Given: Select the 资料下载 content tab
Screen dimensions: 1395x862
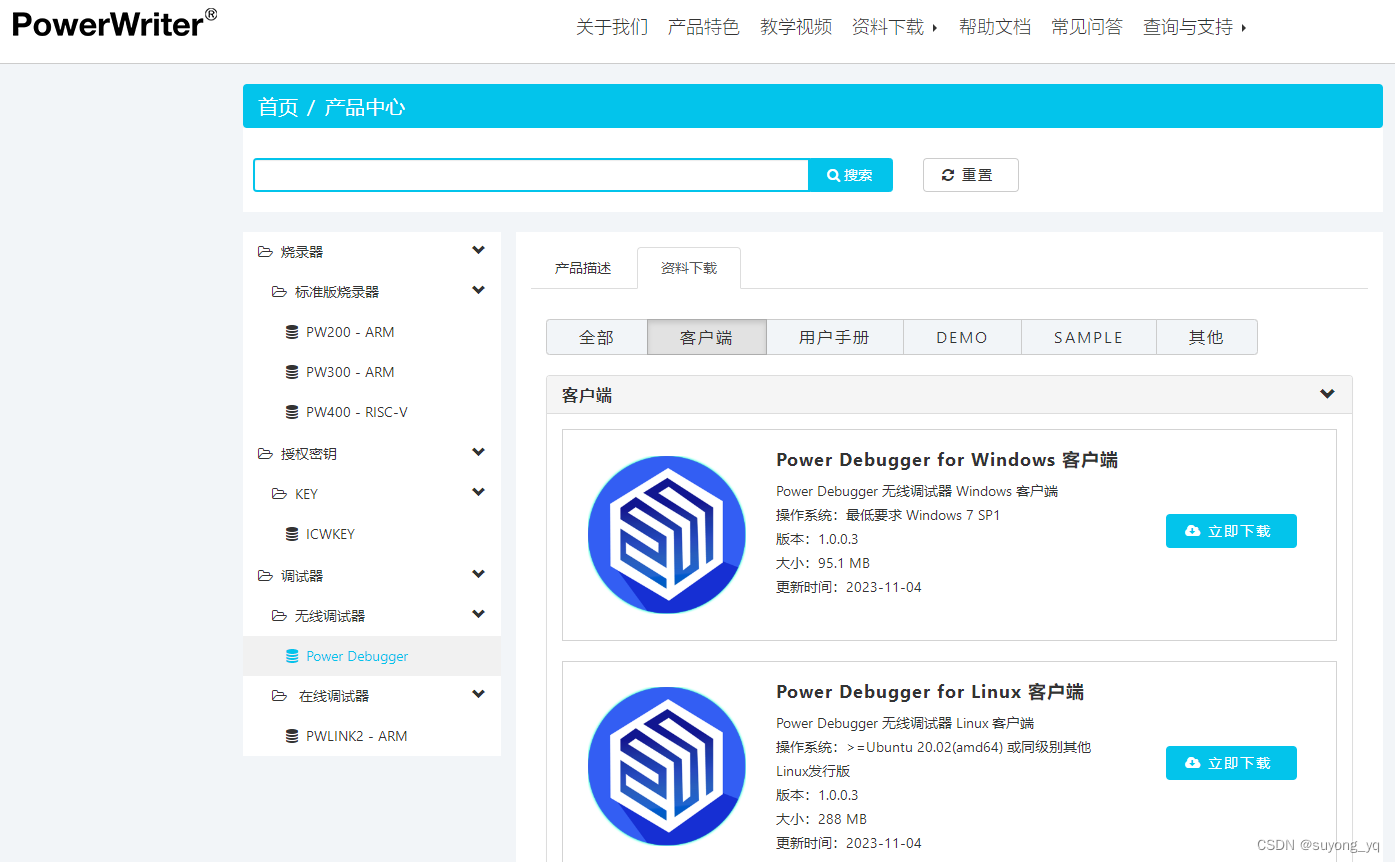Looking at the screenshot, I should (689, 268).
